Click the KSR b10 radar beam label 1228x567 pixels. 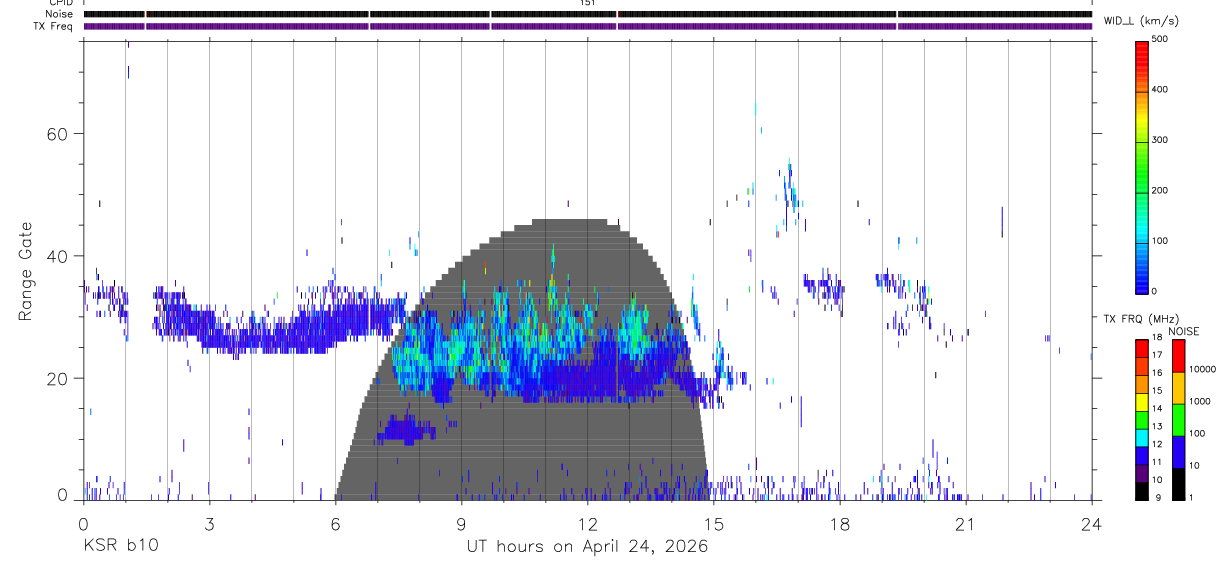pyautogui.click(x=119, y=546)
